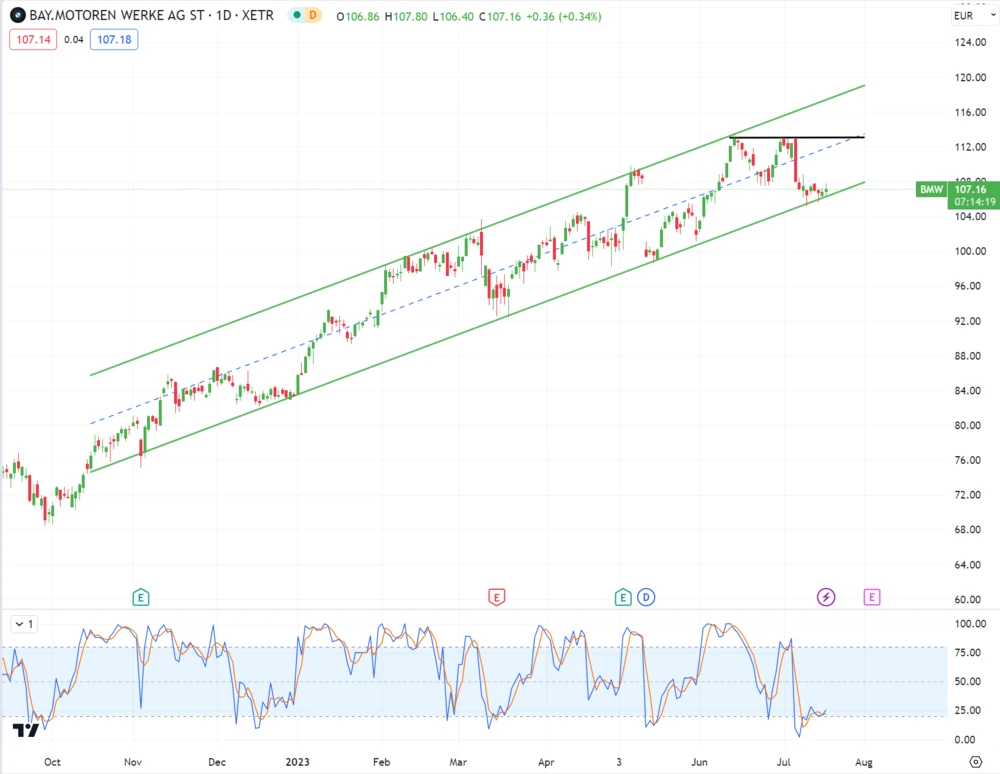Click the blue dividend D marker
The width and height of the screenshot is (1000, 774).
coord(646,597)
